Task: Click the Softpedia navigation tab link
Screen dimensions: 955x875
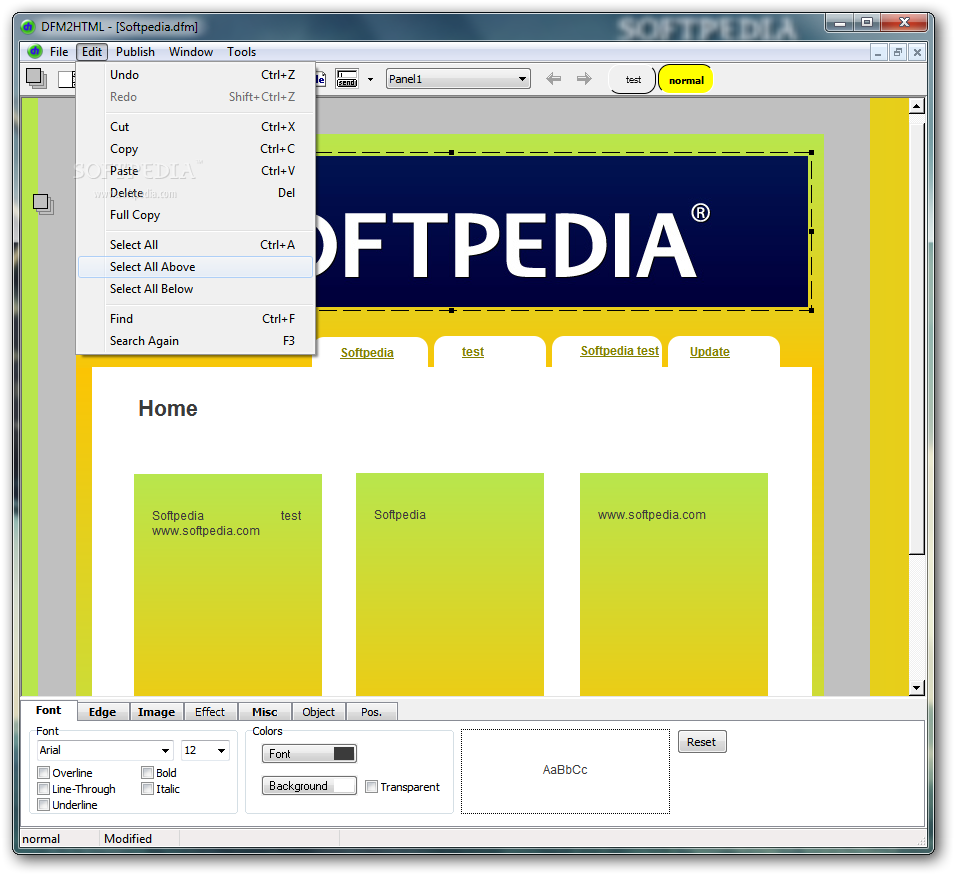Action: (367, 353)
